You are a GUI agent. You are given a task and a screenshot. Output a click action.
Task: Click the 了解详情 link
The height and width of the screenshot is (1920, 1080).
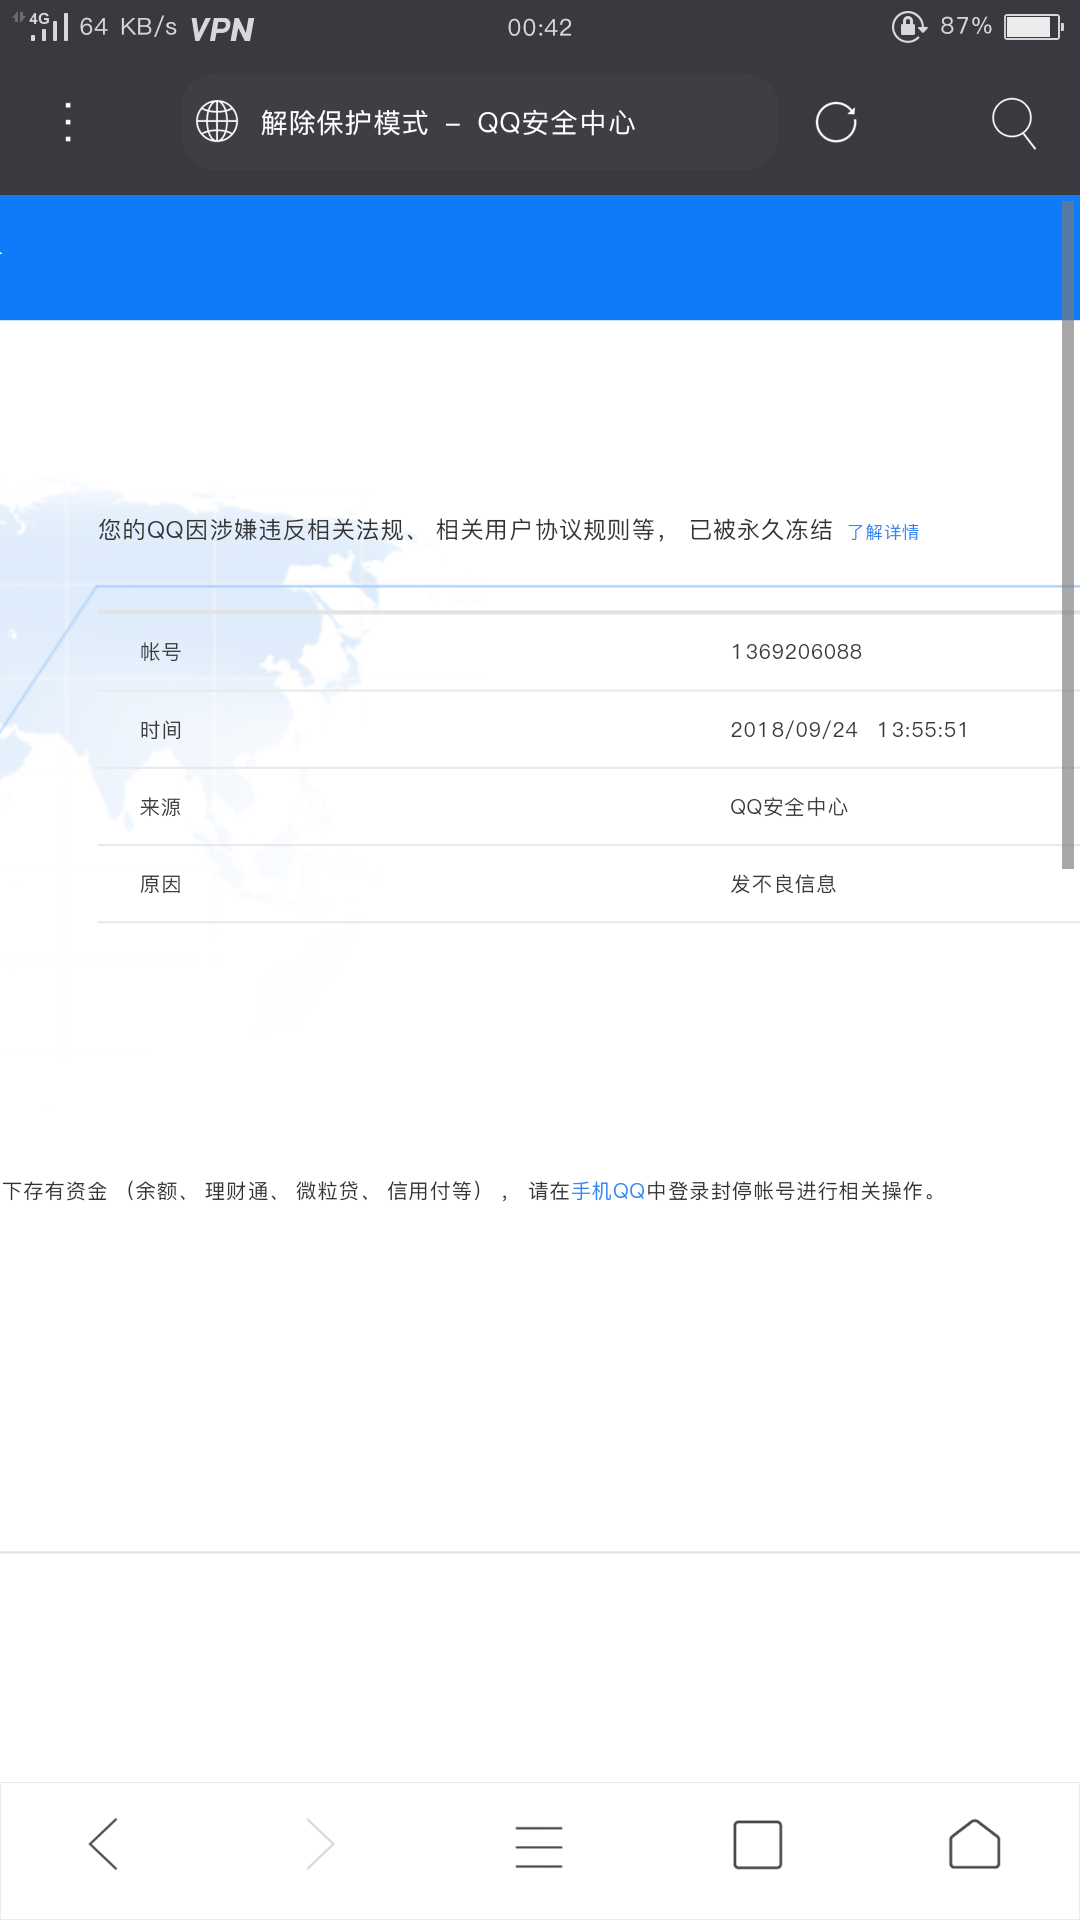[883, 532]
